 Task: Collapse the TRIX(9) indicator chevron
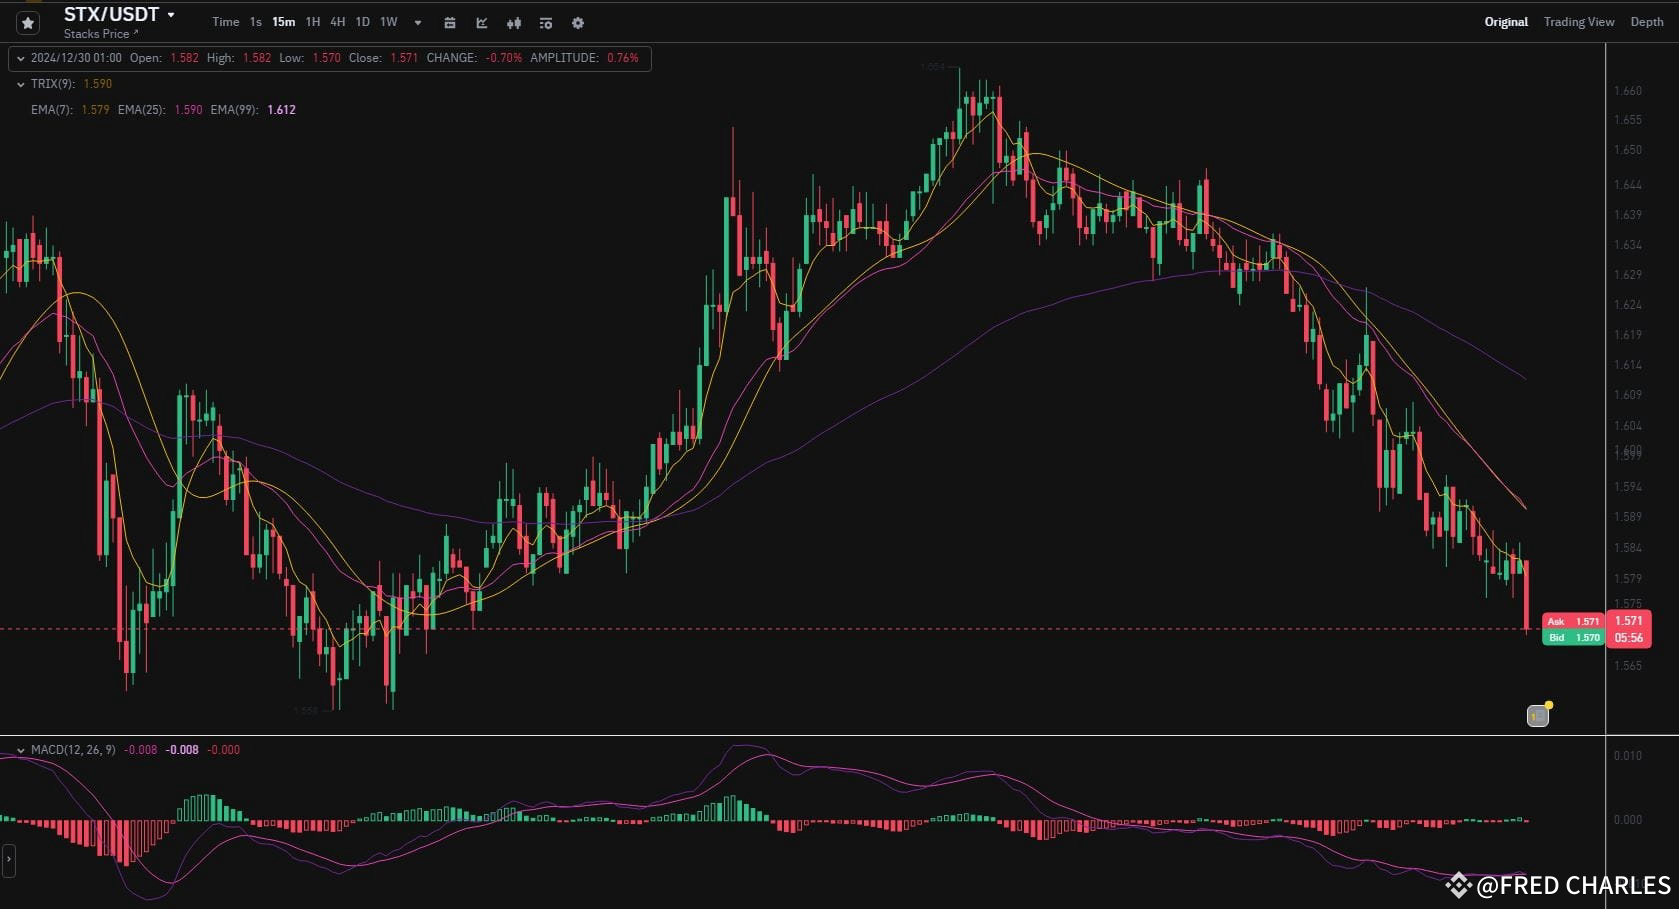click(19, 84)
